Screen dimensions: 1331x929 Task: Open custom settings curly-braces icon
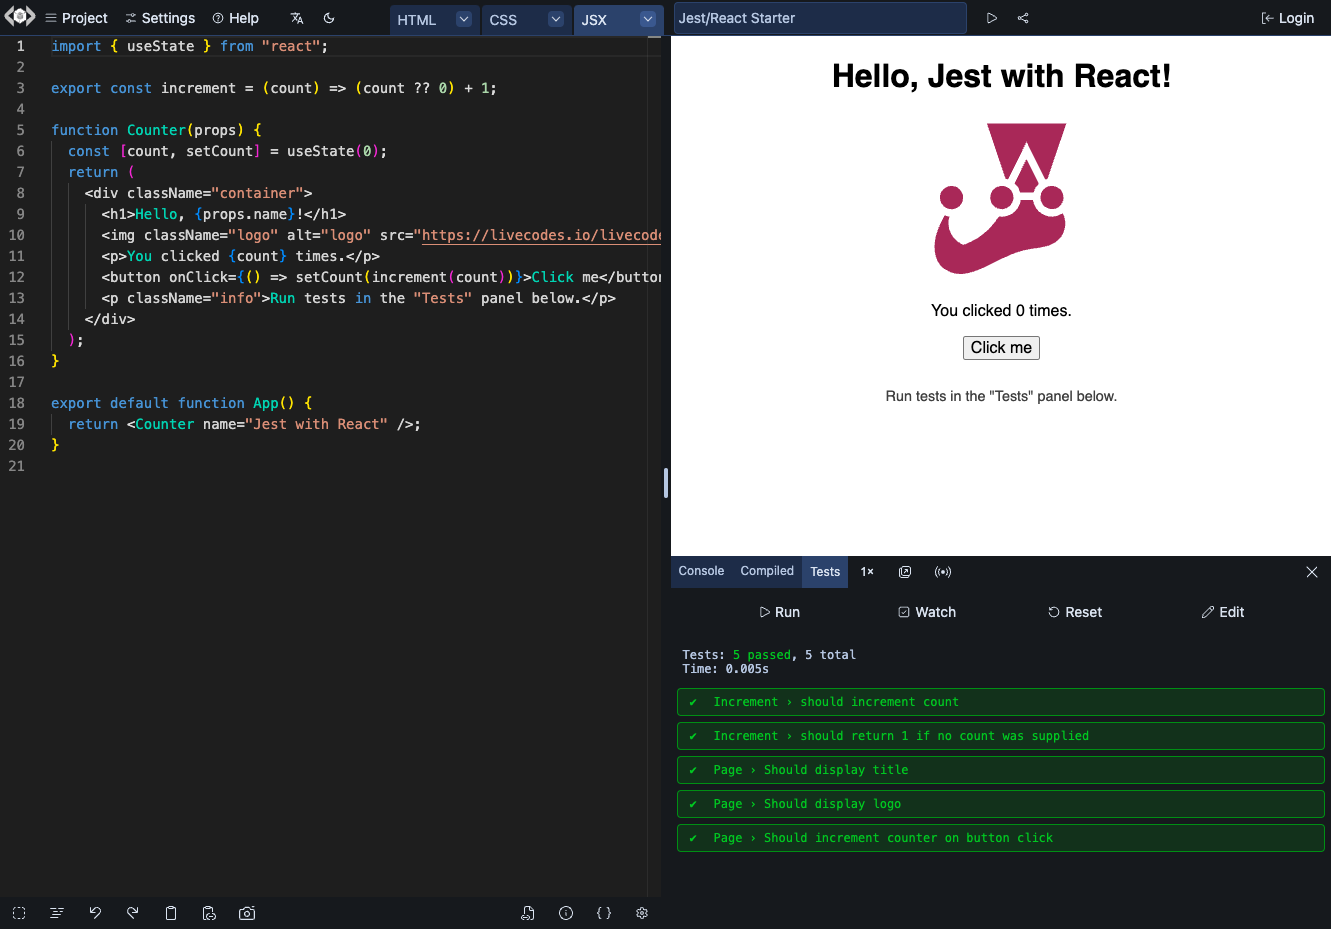(604, 913)
